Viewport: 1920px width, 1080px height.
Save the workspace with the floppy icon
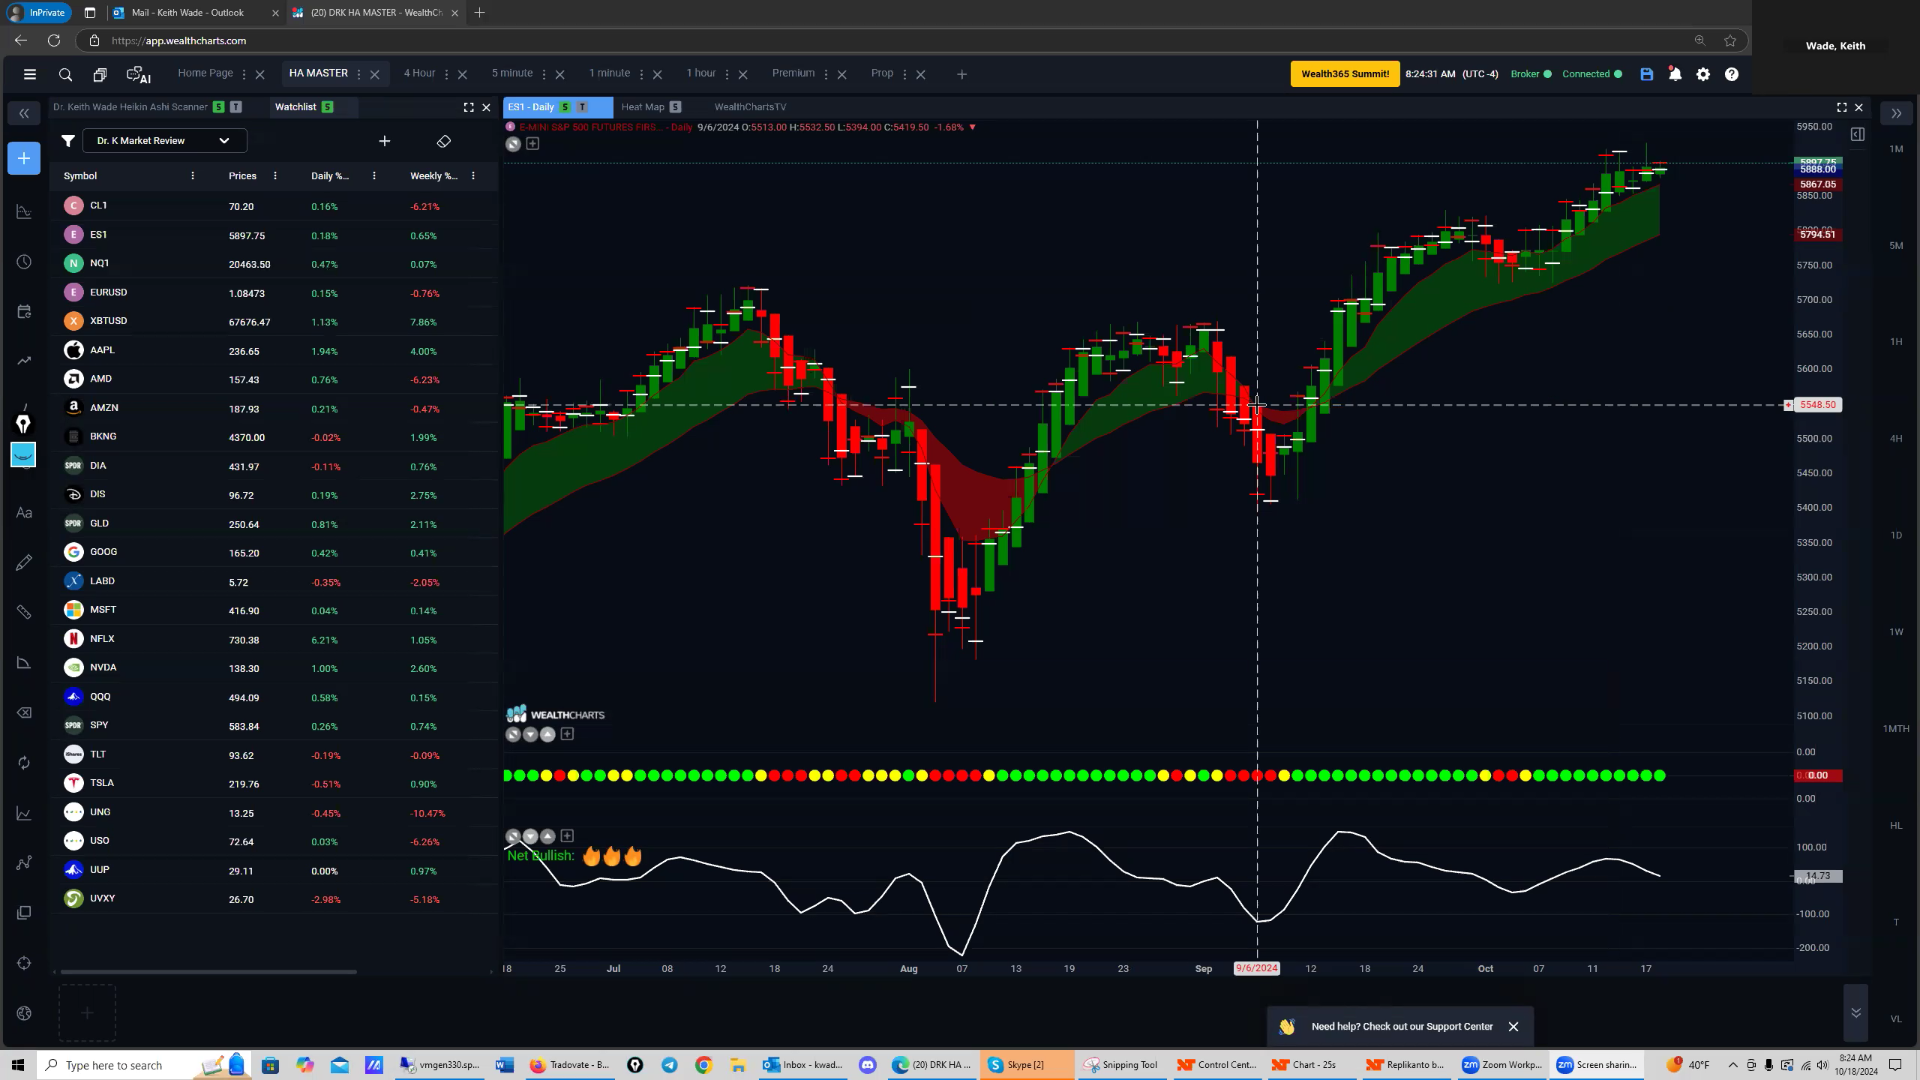(1647, 74)
